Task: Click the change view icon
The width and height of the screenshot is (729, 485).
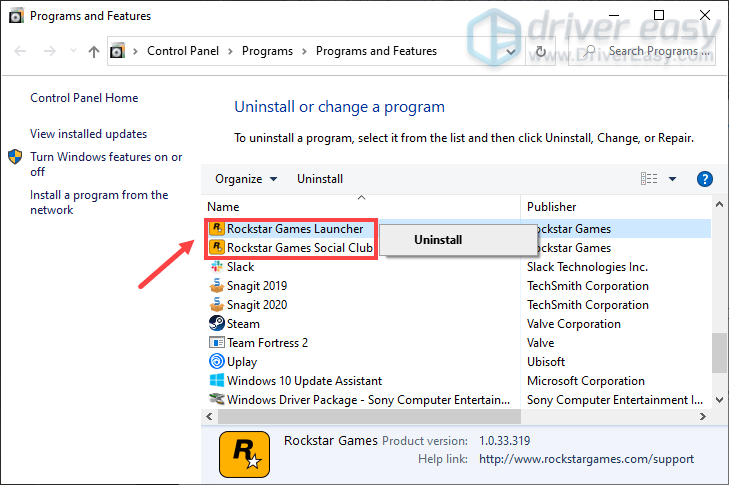Action: (649, 179)
